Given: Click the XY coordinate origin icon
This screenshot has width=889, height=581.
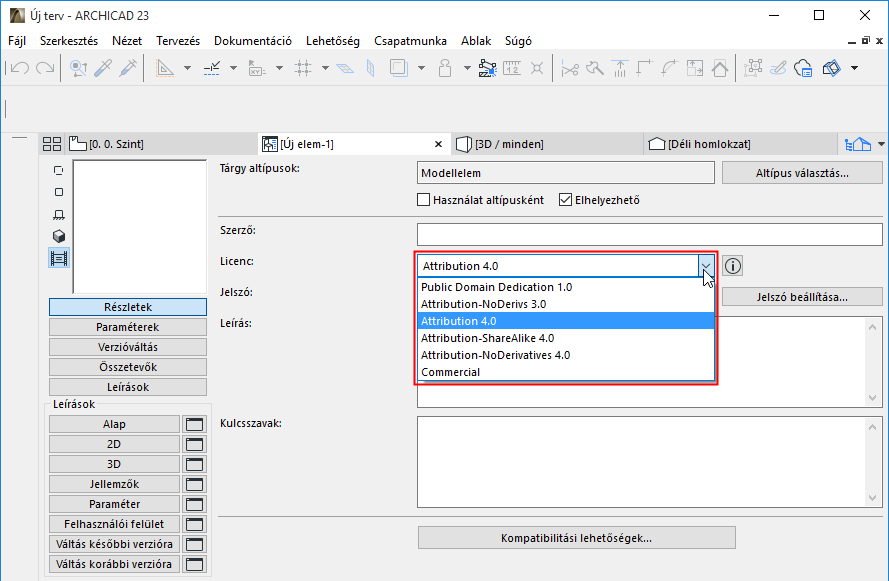Looking at the screenshot, I should pos(257,68).
